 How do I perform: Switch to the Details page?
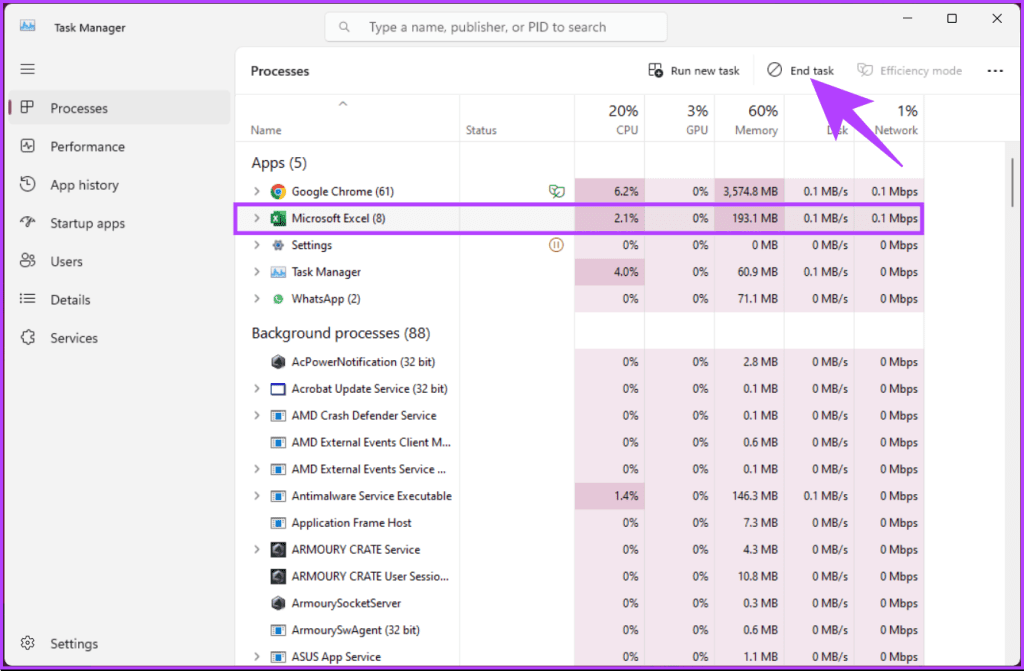[120, 300]
